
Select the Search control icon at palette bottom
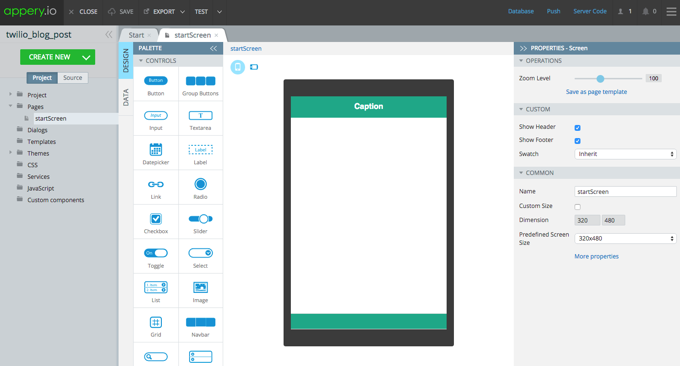(156, 356)
